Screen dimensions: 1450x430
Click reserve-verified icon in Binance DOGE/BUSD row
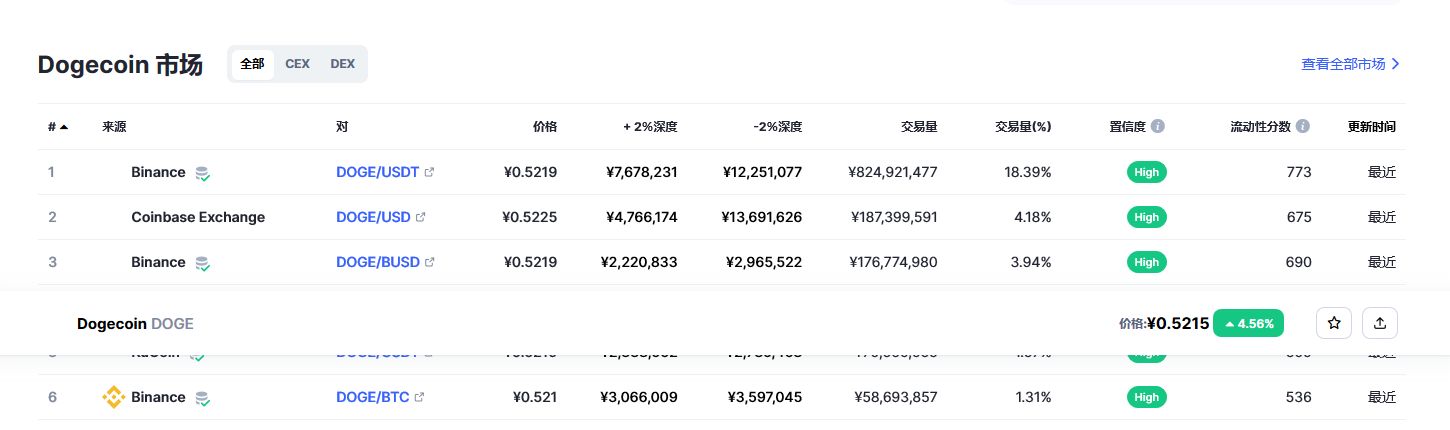click(202, 263)
